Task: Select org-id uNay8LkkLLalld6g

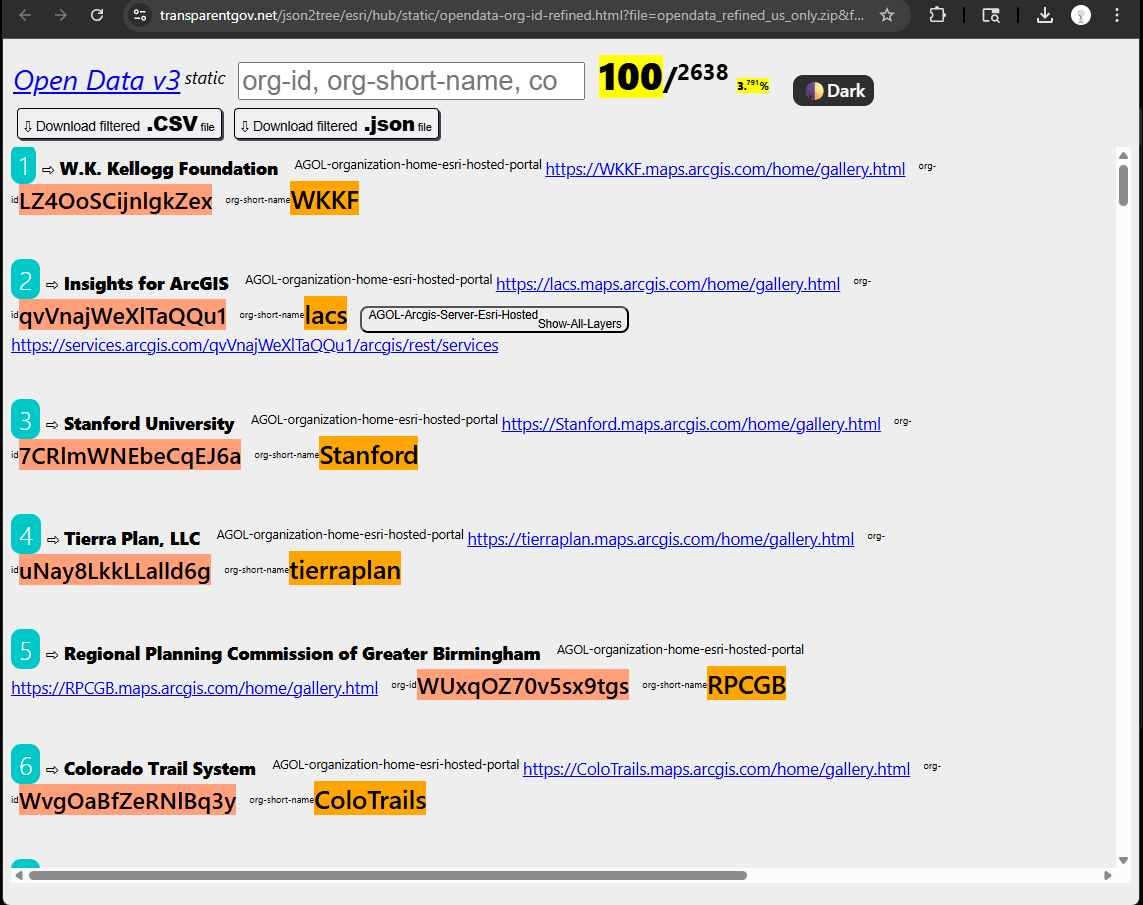Action: coord(114,571)
